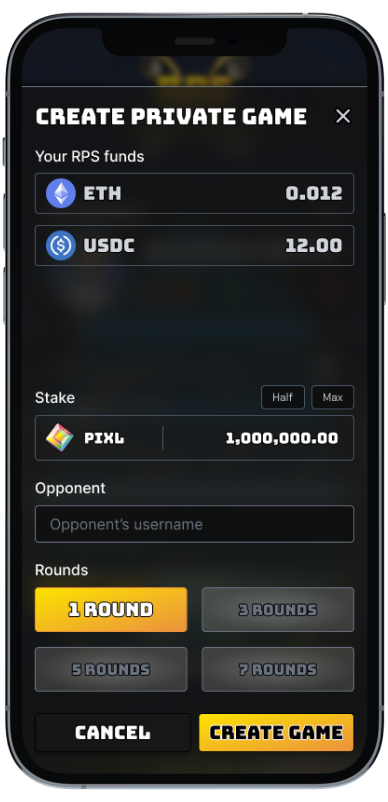Click the USDC dollar coin icon
Image resolution: width=388 pixels, height=802 pixels.
click(61, 246)
